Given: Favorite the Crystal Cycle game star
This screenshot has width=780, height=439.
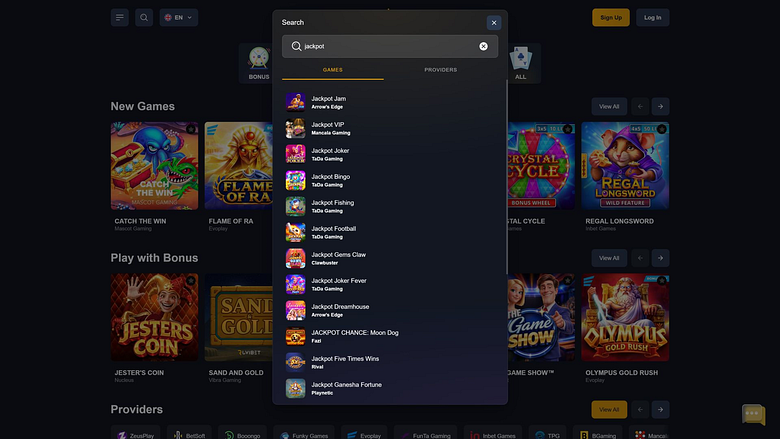Looking at the screenshot, I should [x=568, y=129].
